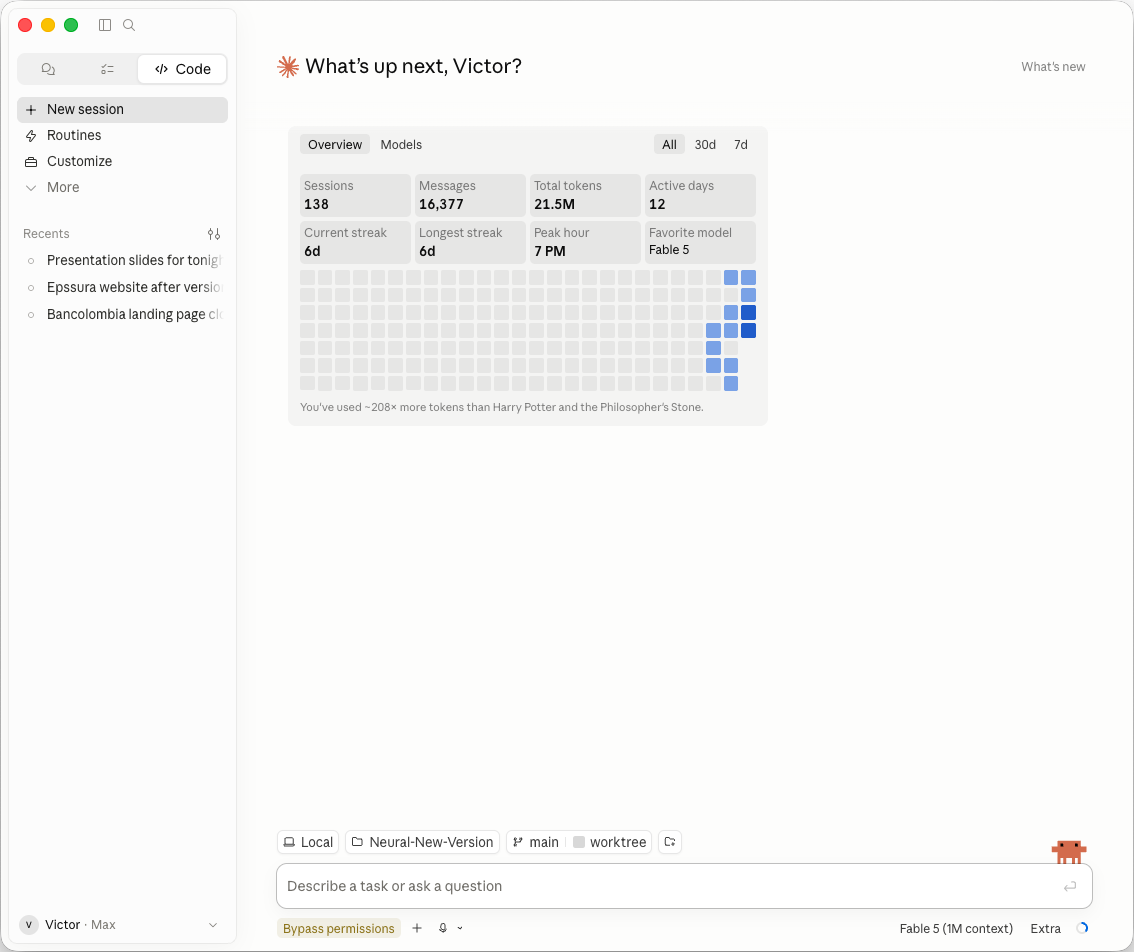The height and width of the screenshot is (952, 1134).
Task: Click the V avatar icon
Action: click(29, 925)
